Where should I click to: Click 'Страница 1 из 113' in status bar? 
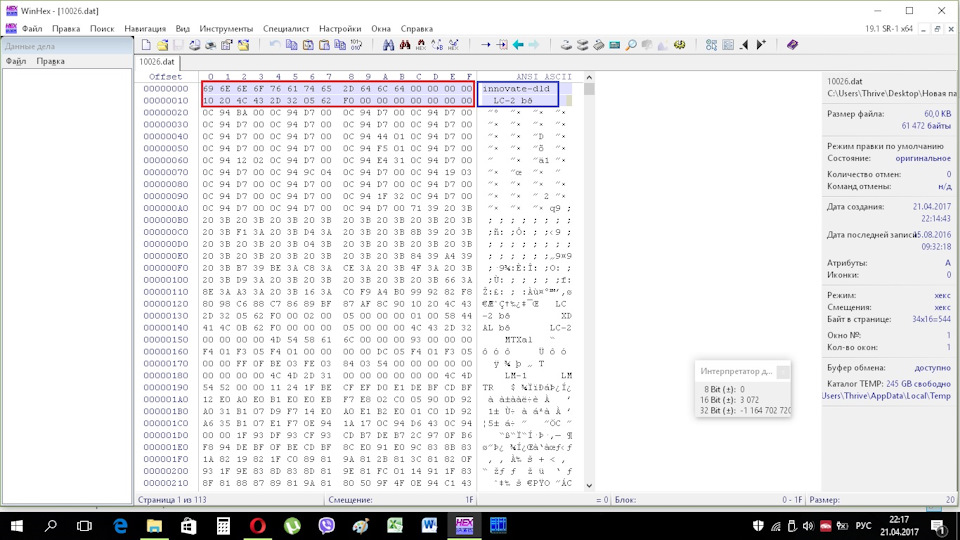point(172,500)
